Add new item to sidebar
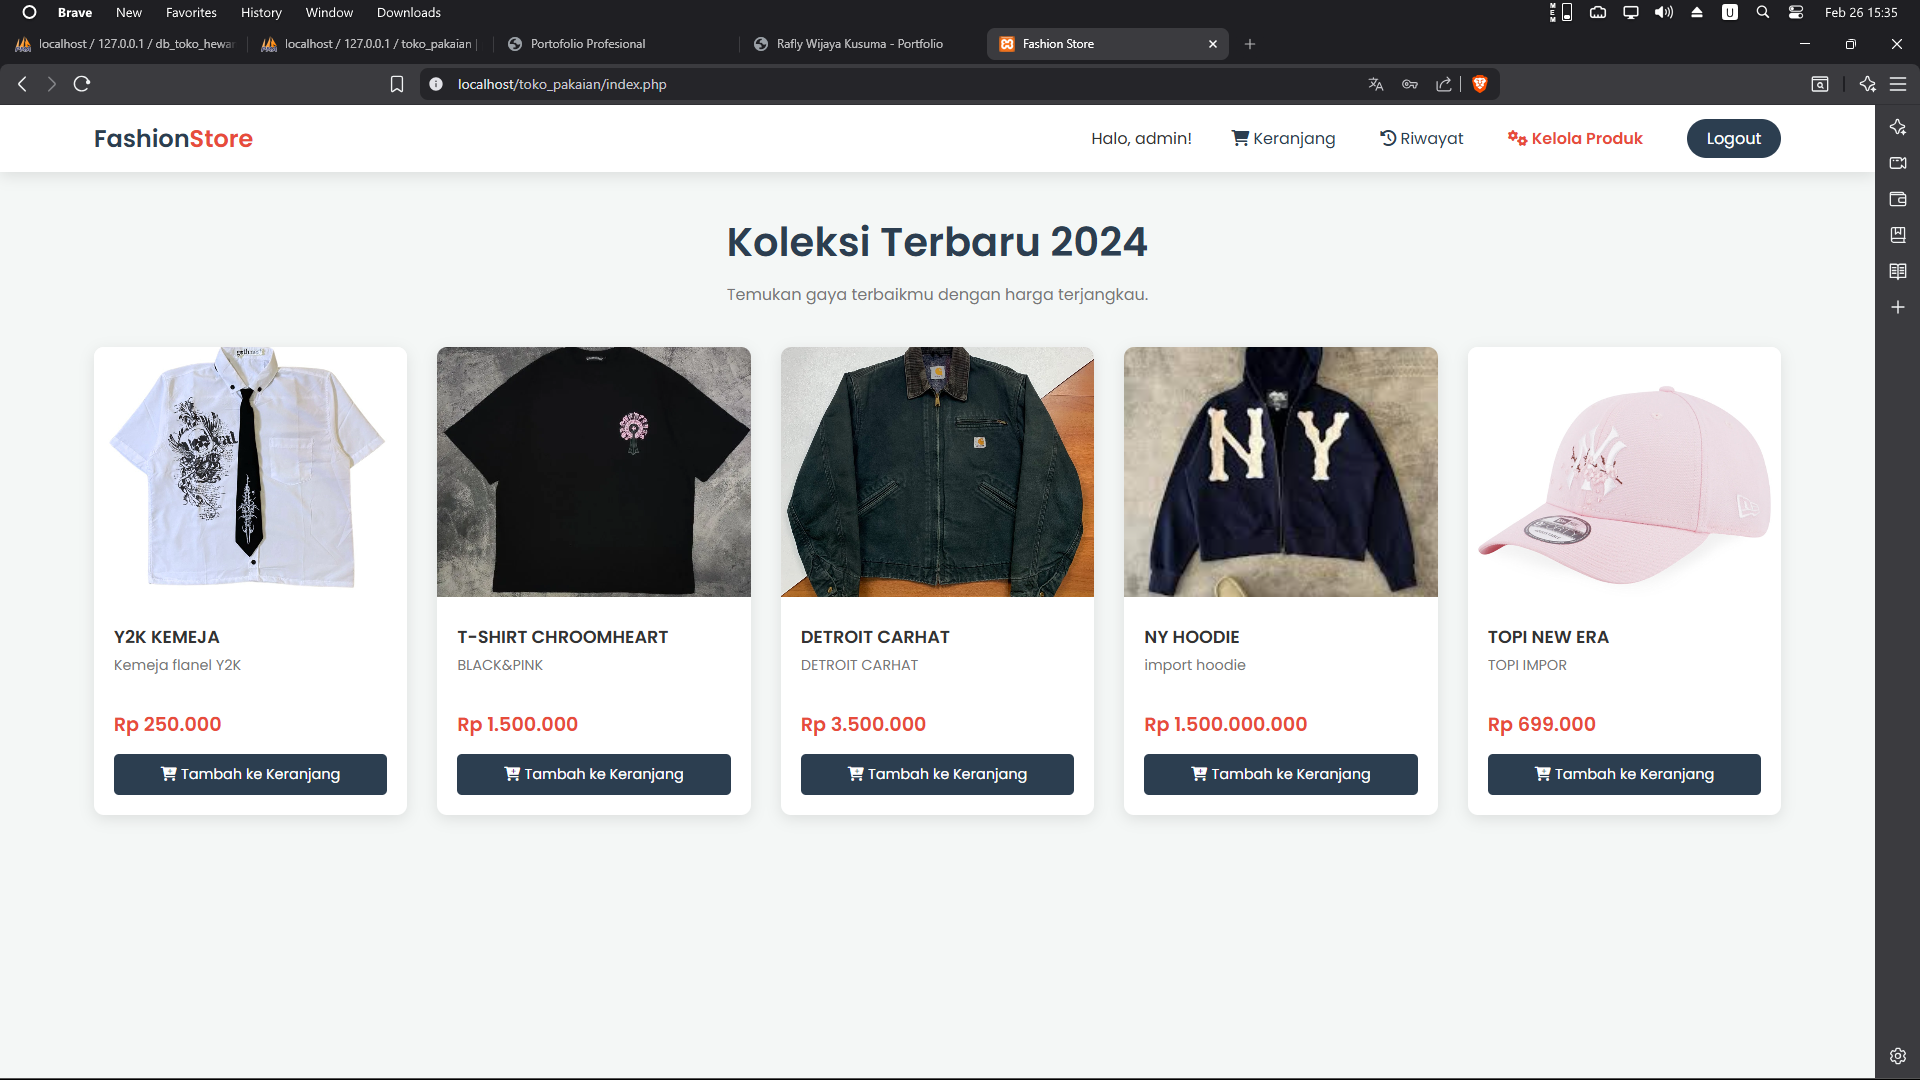This screenshot has height=1080, width=1920. 1898,307
